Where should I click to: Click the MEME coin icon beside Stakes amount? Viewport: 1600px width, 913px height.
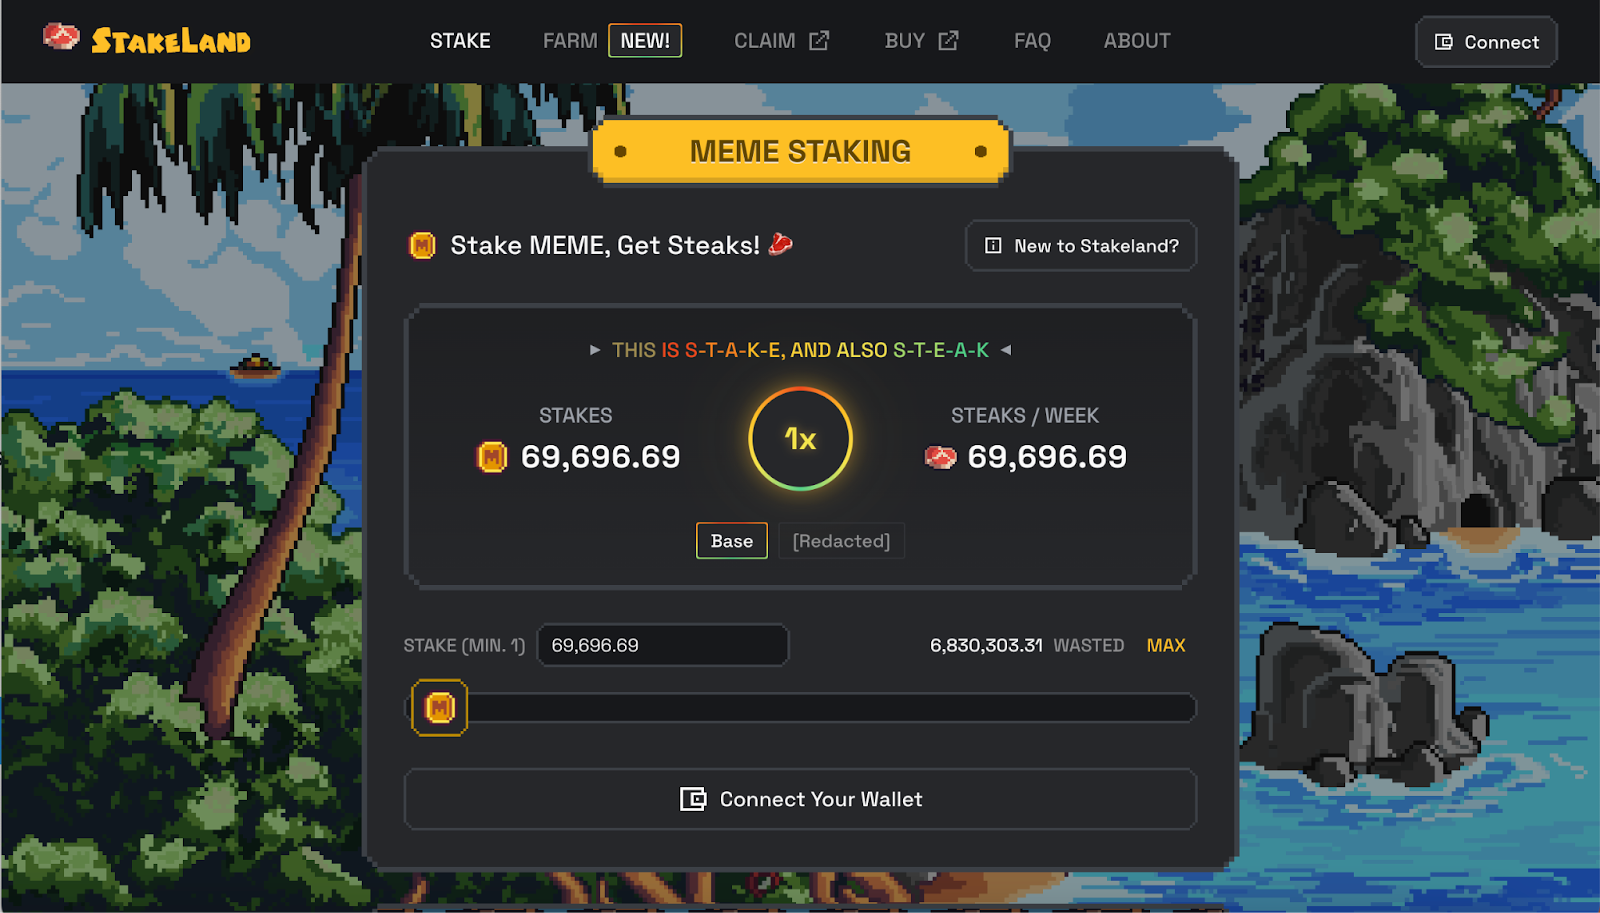[492, 457]
